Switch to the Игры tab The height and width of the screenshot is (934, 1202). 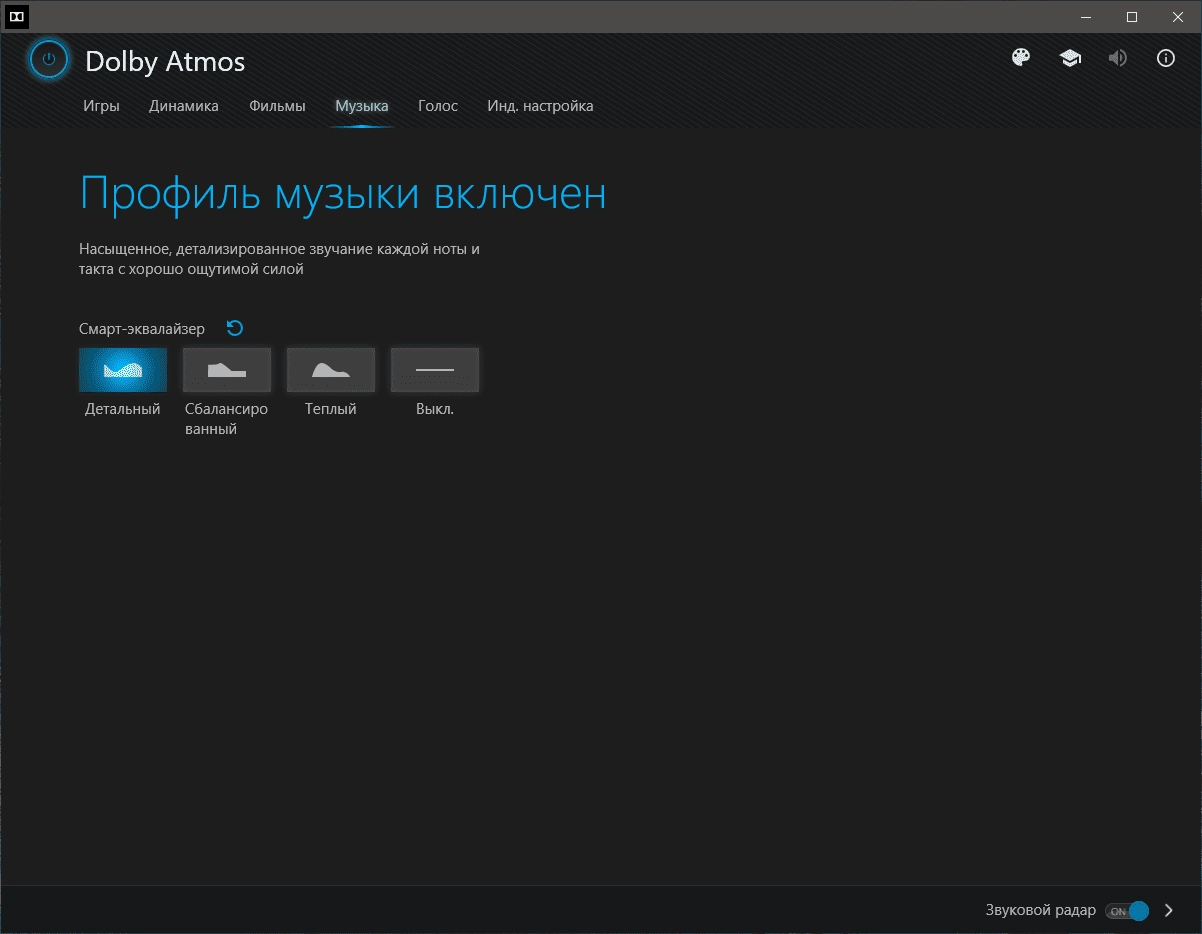point(102,106)
